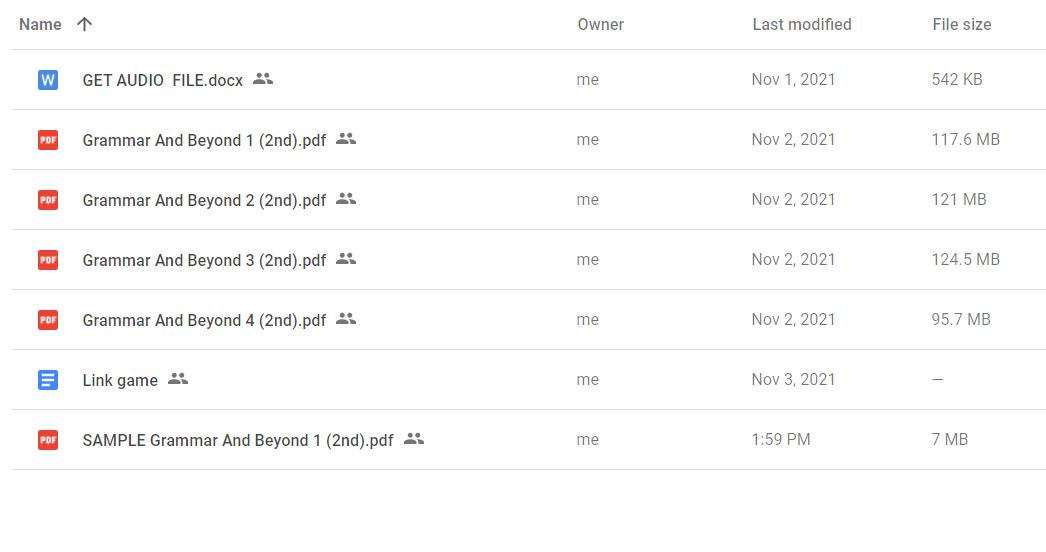Click the PDF icon for Grammar And Beyond 4
The image size is (1046, 552).
point(48,320)
